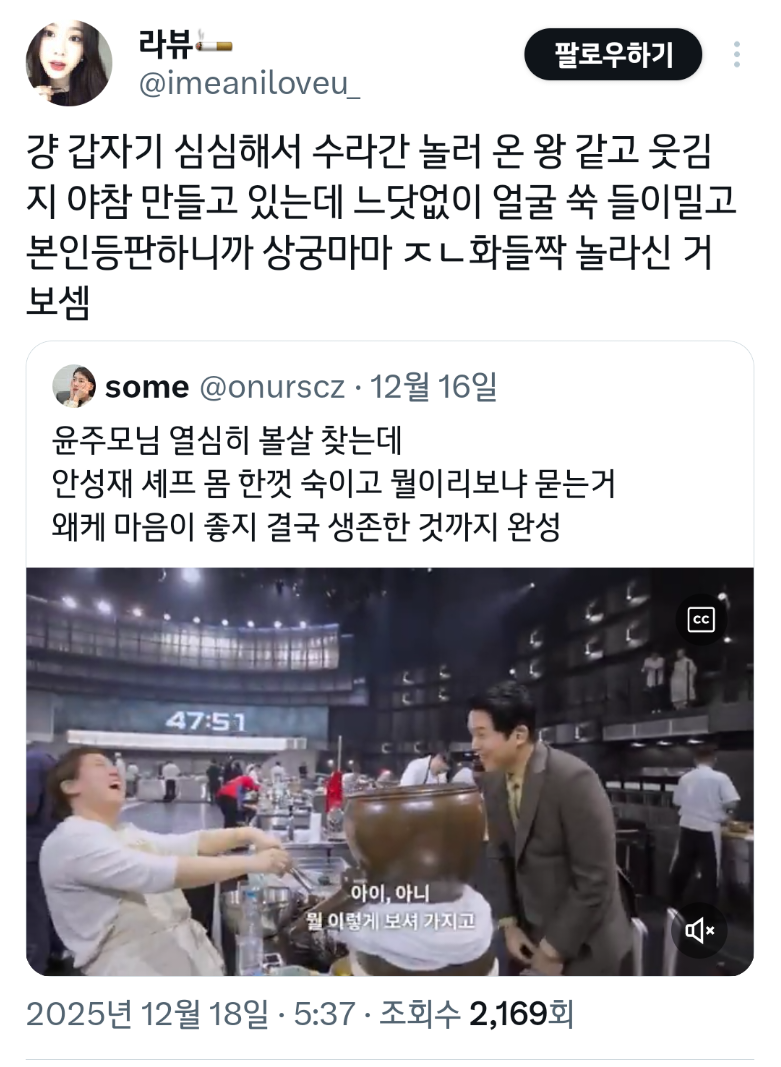Open the 2025년 12월 18일 timestamp link
The image size is (781, 1067).
(146, 1014)
